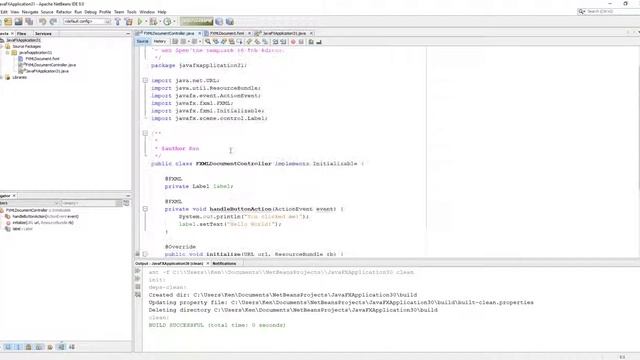Select Libraries node in Projects tree

pyautogui.click(x=19, y=77)
